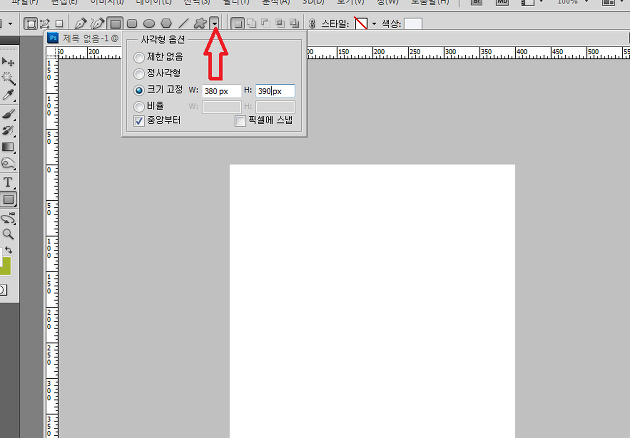The height and width of the screenshot is (438, 630).
Task: Open the 보기(V) menu
Action: click(x=350, y=2)
